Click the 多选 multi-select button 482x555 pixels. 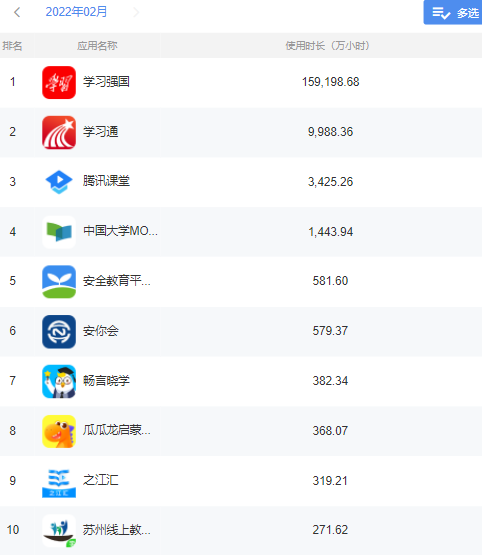coord(453,12)
